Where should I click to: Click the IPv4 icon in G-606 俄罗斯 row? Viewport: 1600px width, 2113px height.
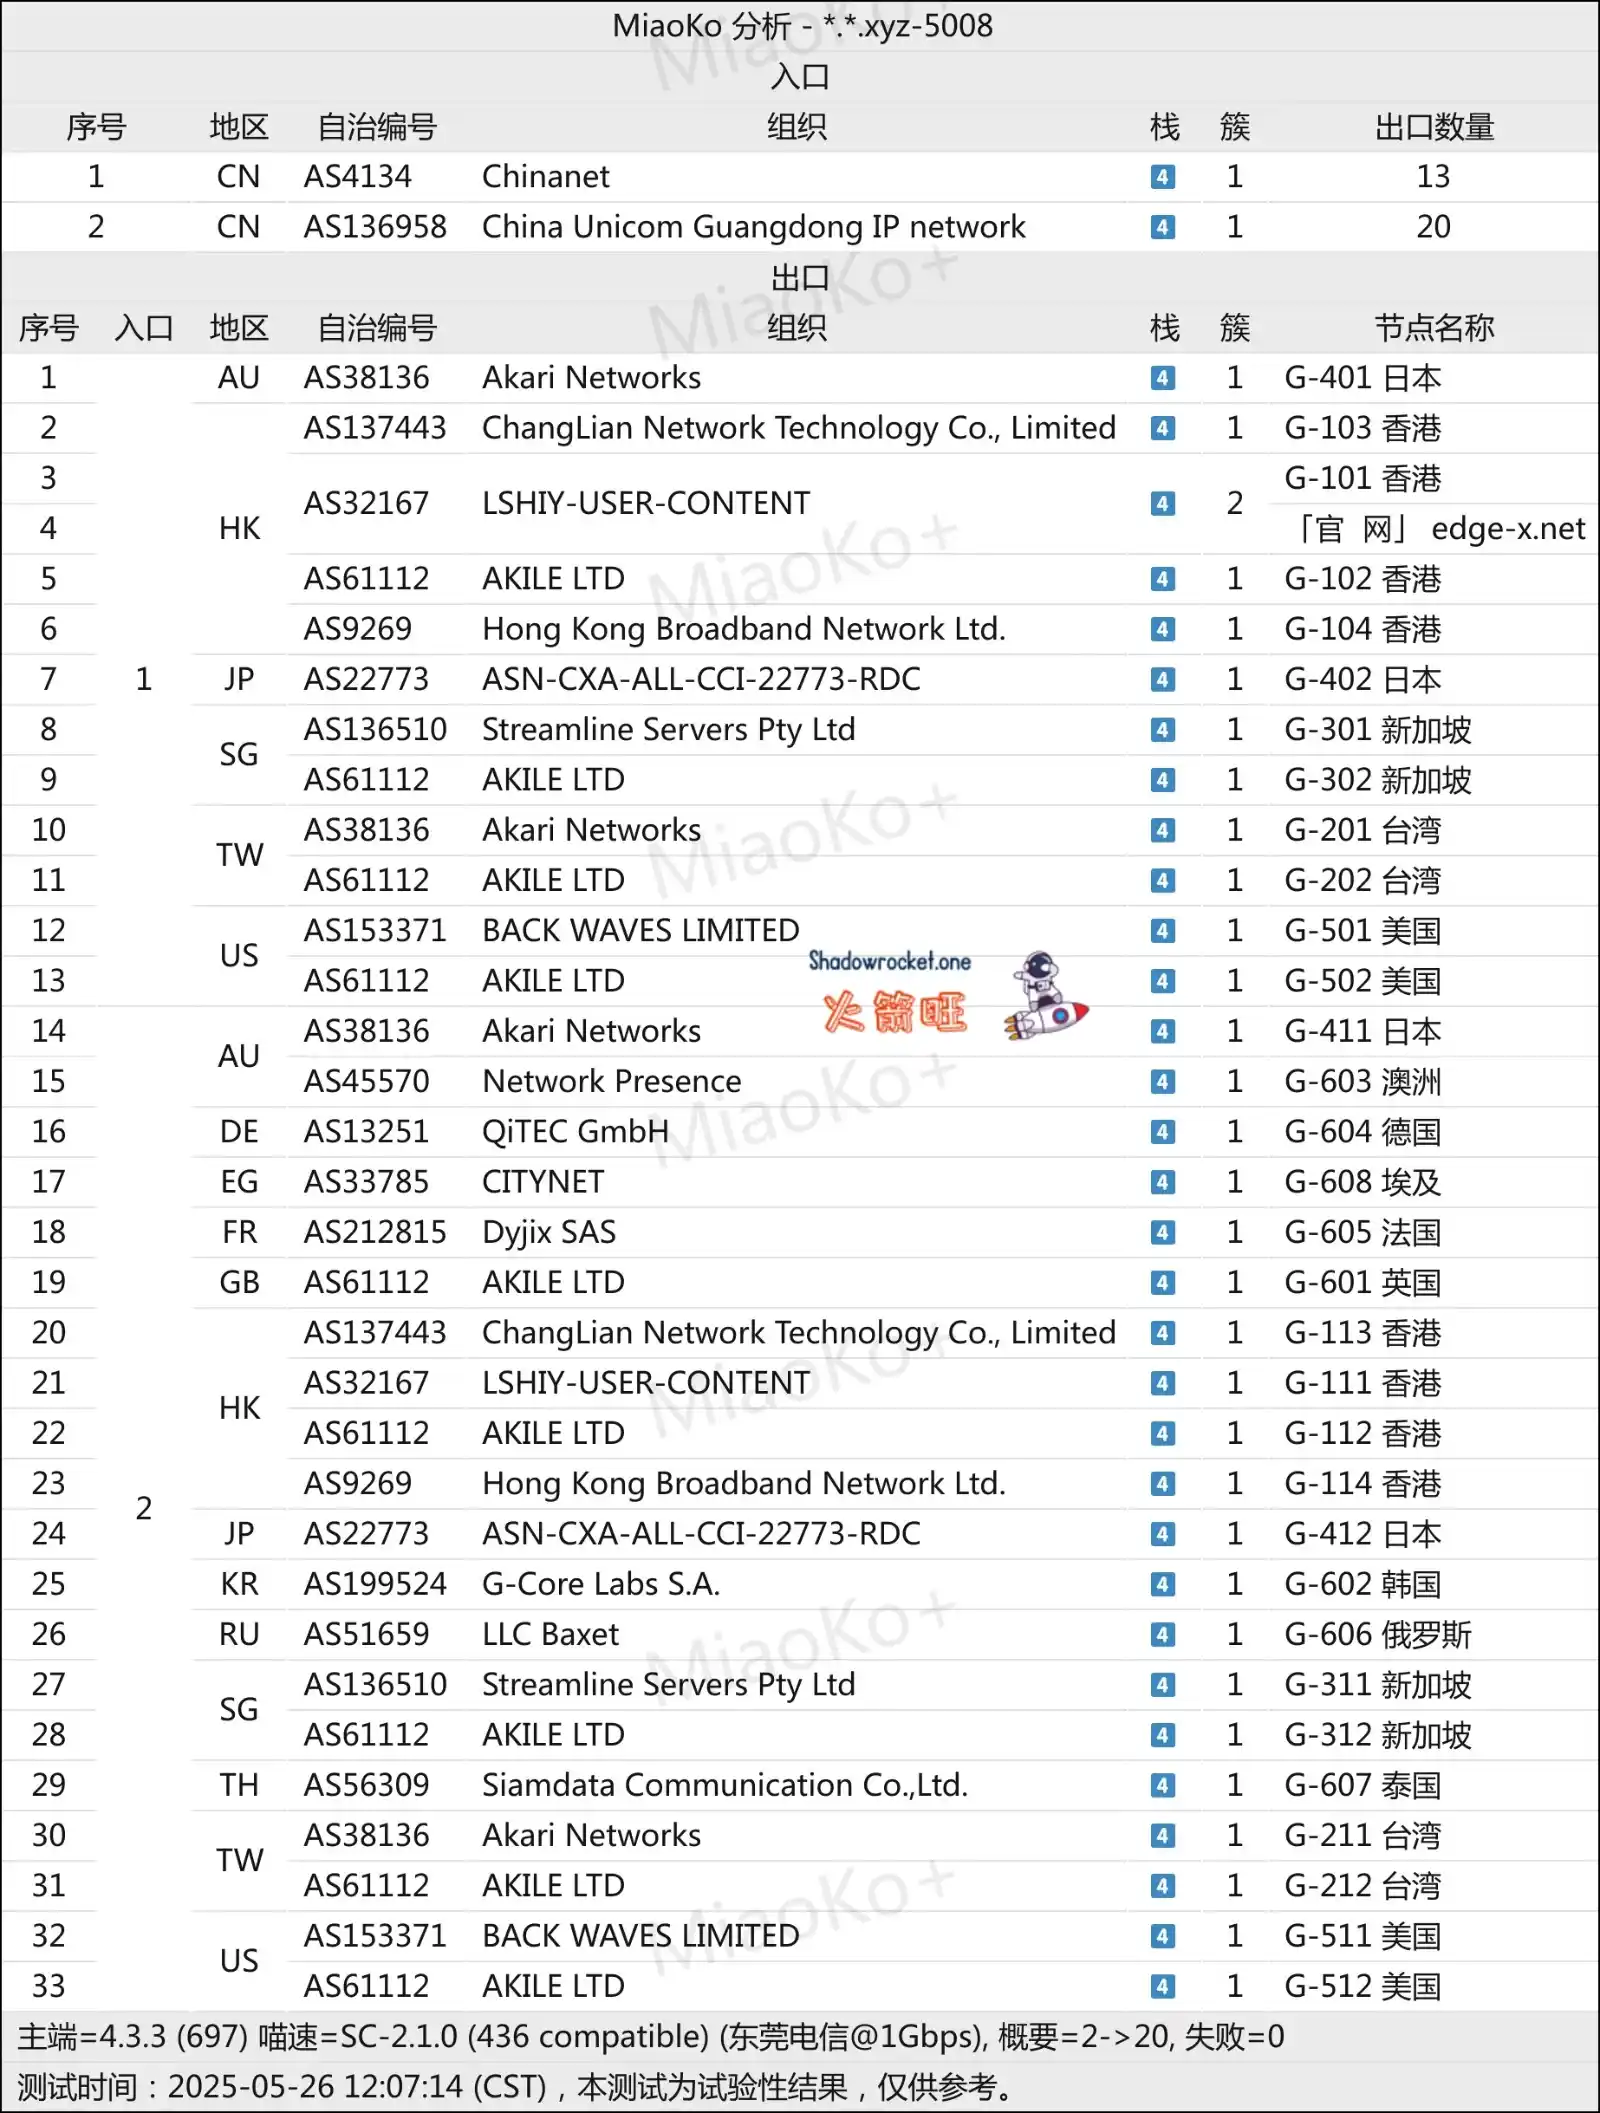(1162, 1634)
